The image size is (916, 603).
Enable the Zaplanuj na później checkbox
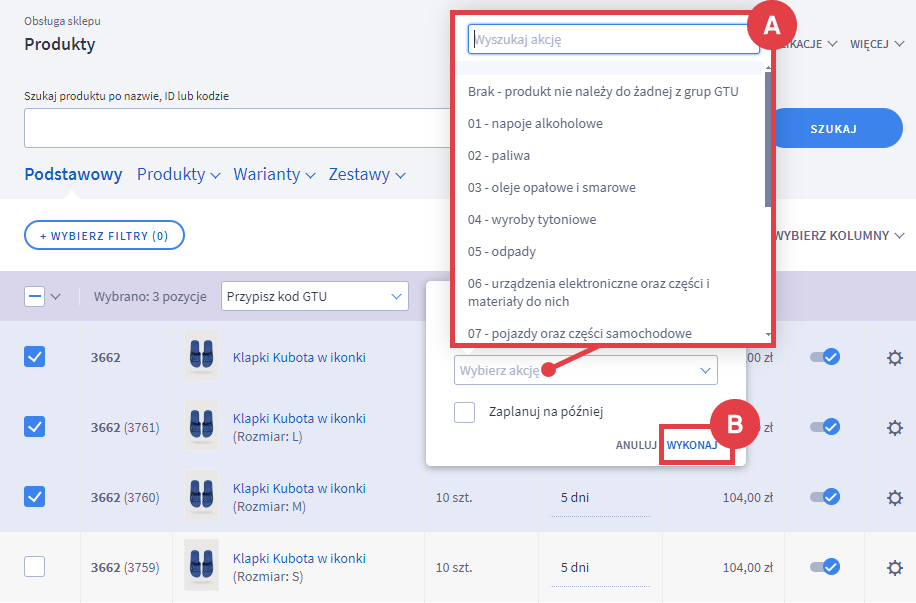tap(464, 411)
